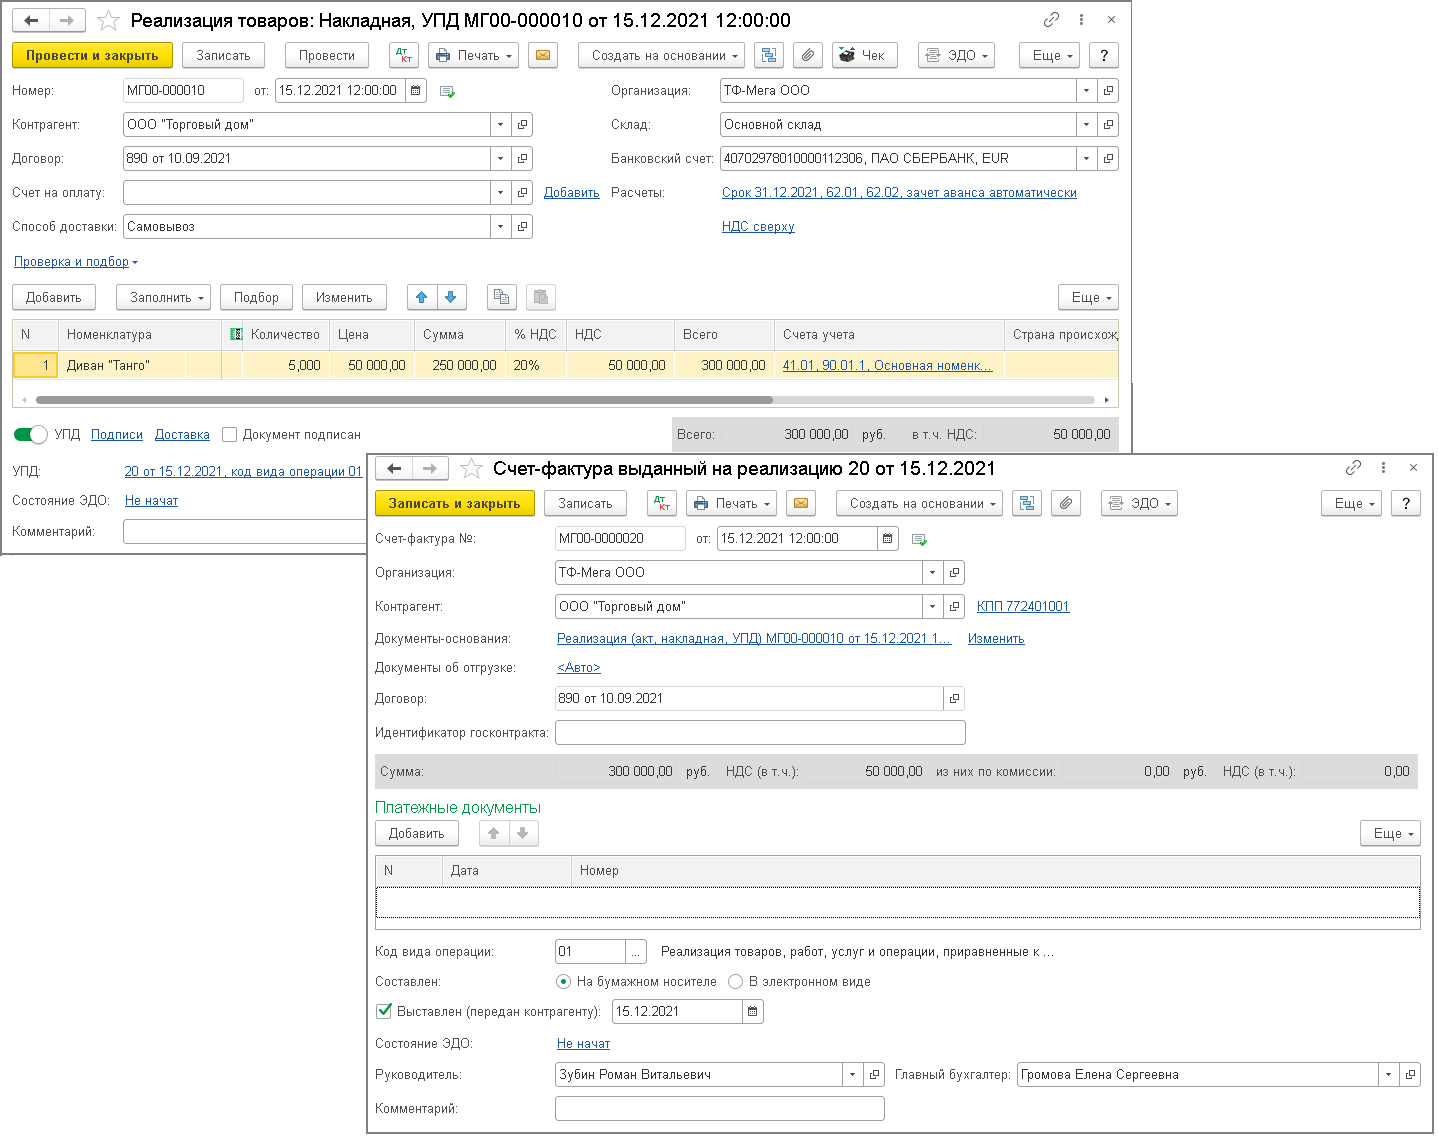This screenshot has height=1138, width=1438.
Task: Open the Подписи link
Action: coord(117,434)
